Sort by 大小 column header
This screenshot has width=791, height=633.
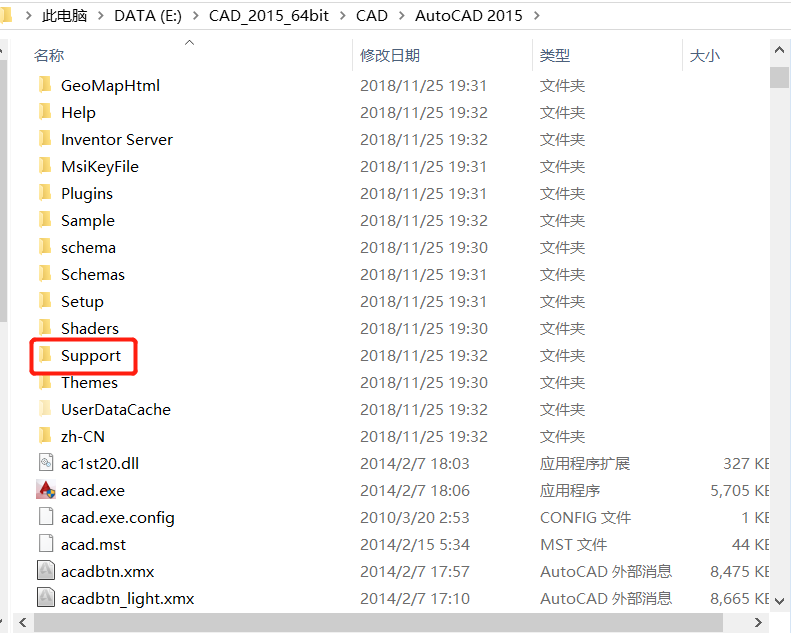pyautogui.click(x=705, y=55)
